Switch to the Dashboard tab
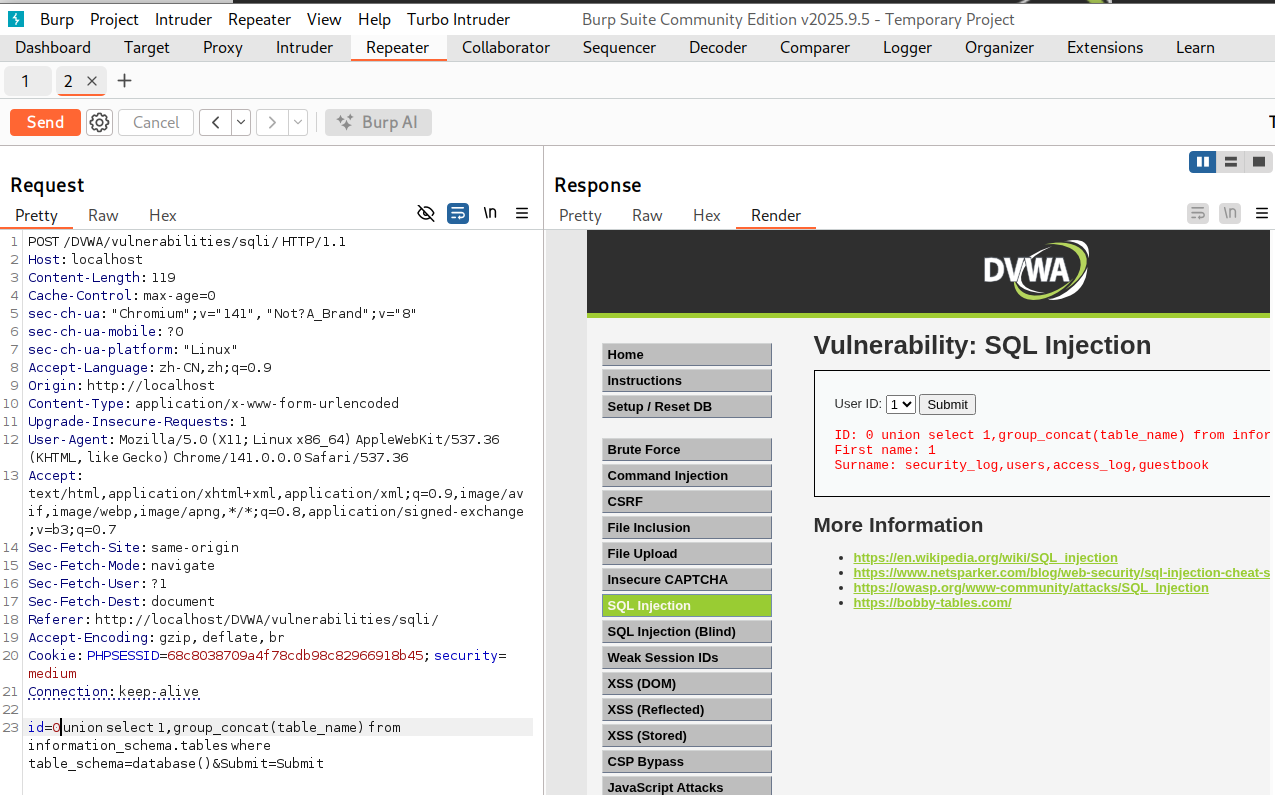The image size is (1275, 795). click(53, 47)
